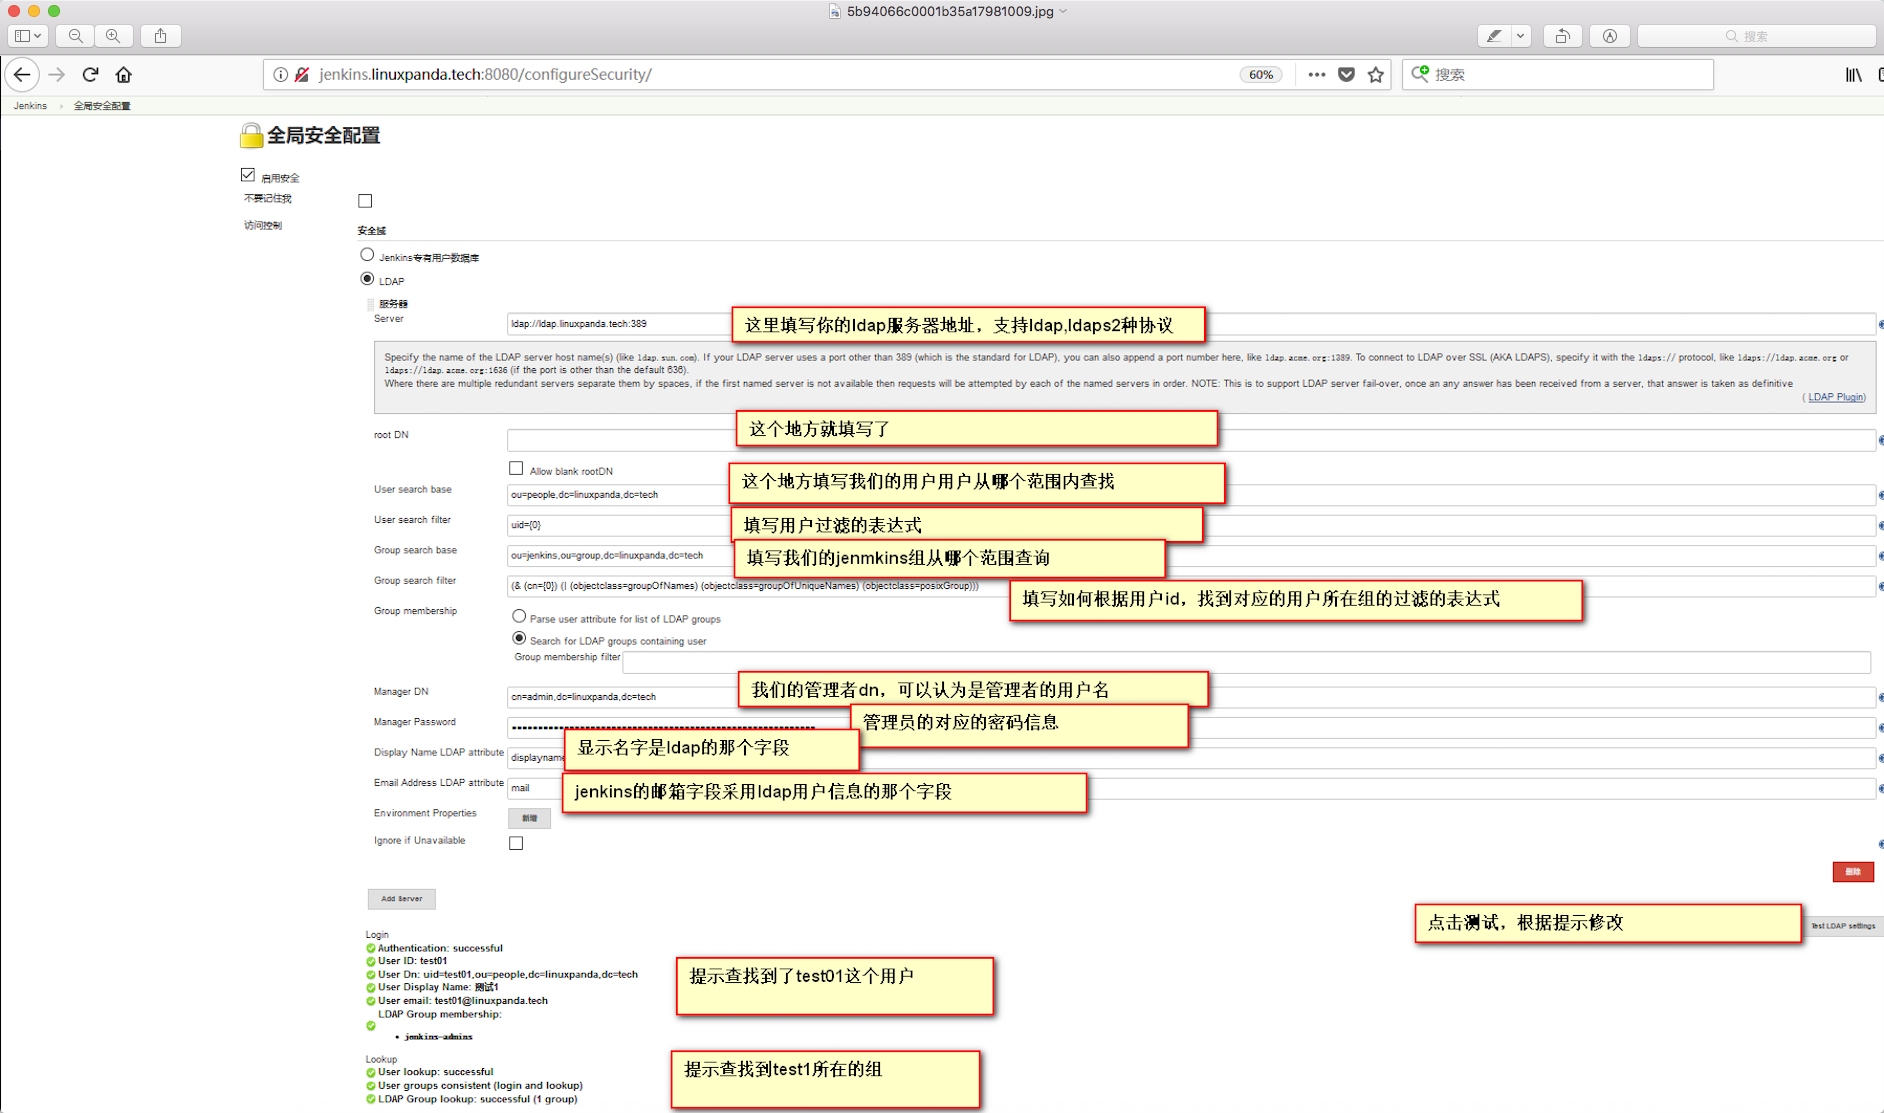The width and height of the screenshot is (1884, 1113).
Task: Click the red delete server button
Action: click(1852, 872)
